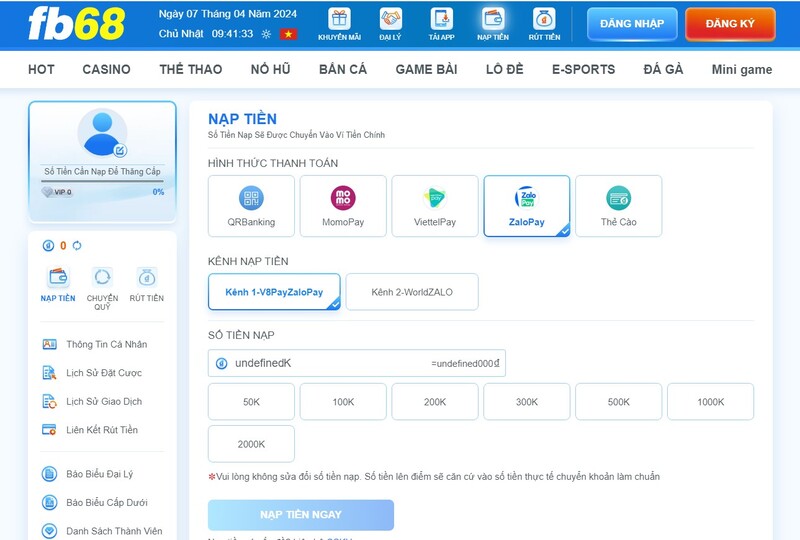Screen dimensions: 800x540
Task: Click the NẠP TIỀN NGAY button
Action: [x=301, y=514]
